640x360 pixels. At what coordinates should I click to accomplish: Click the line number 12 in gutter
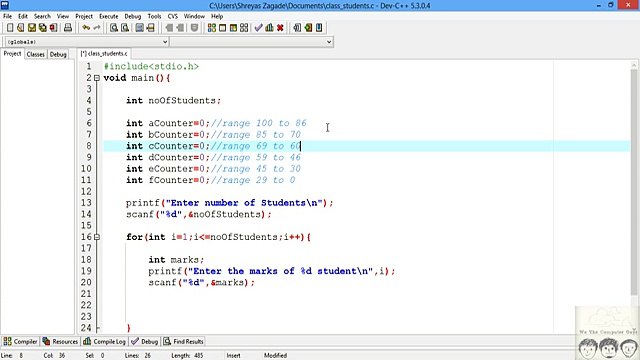pyautogui.click(x=86, y=191)
